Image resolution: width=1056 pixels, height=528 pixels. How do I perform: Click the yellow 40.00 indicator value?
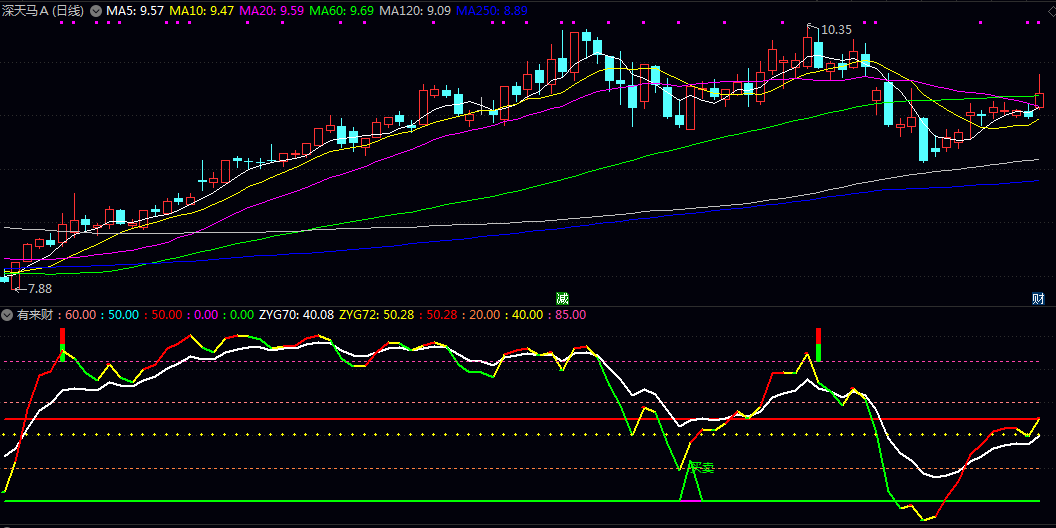click(528, 315)
